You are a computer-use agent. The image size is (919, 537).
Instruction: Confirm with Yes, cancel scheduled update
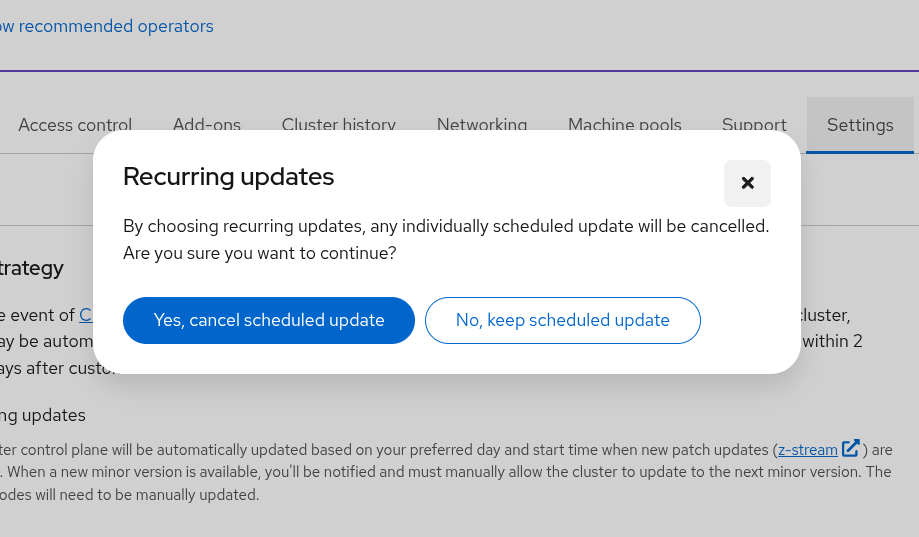[269, 320]
